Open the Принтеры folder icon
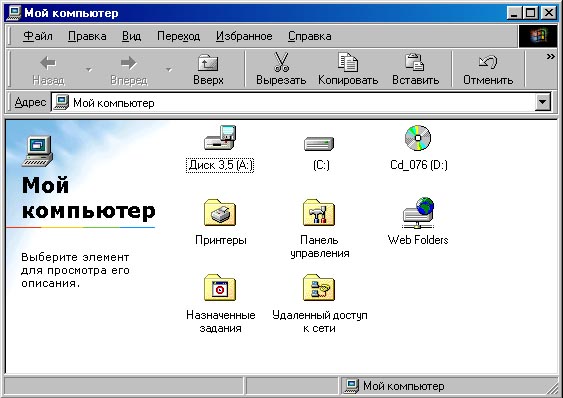This screenshot has width=563, height=398. coord(220,213)
